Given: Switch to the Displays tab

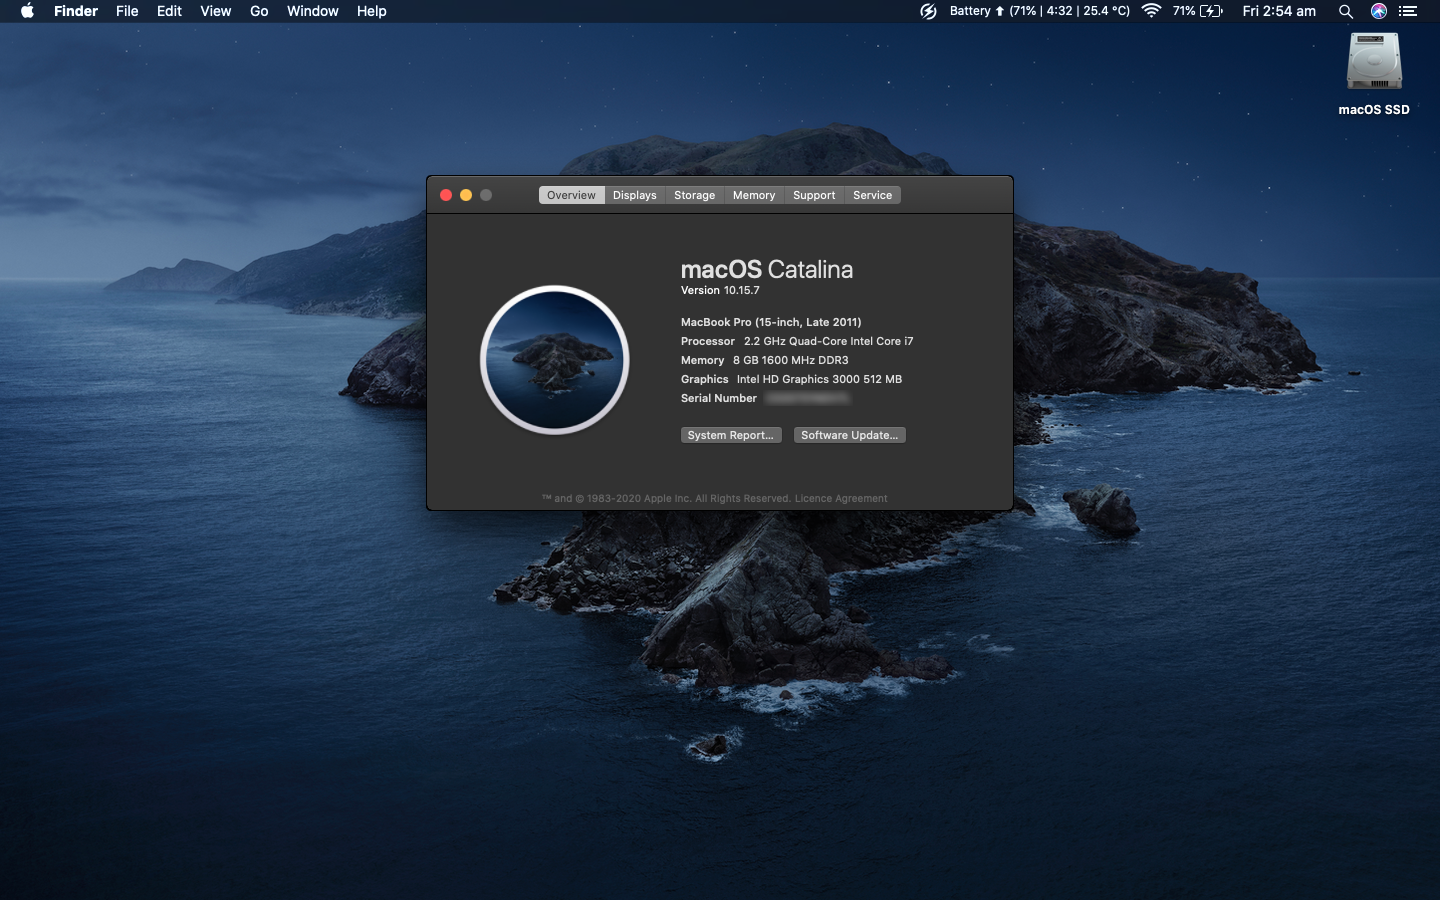Looking at the screenshot, I should 635,195.
